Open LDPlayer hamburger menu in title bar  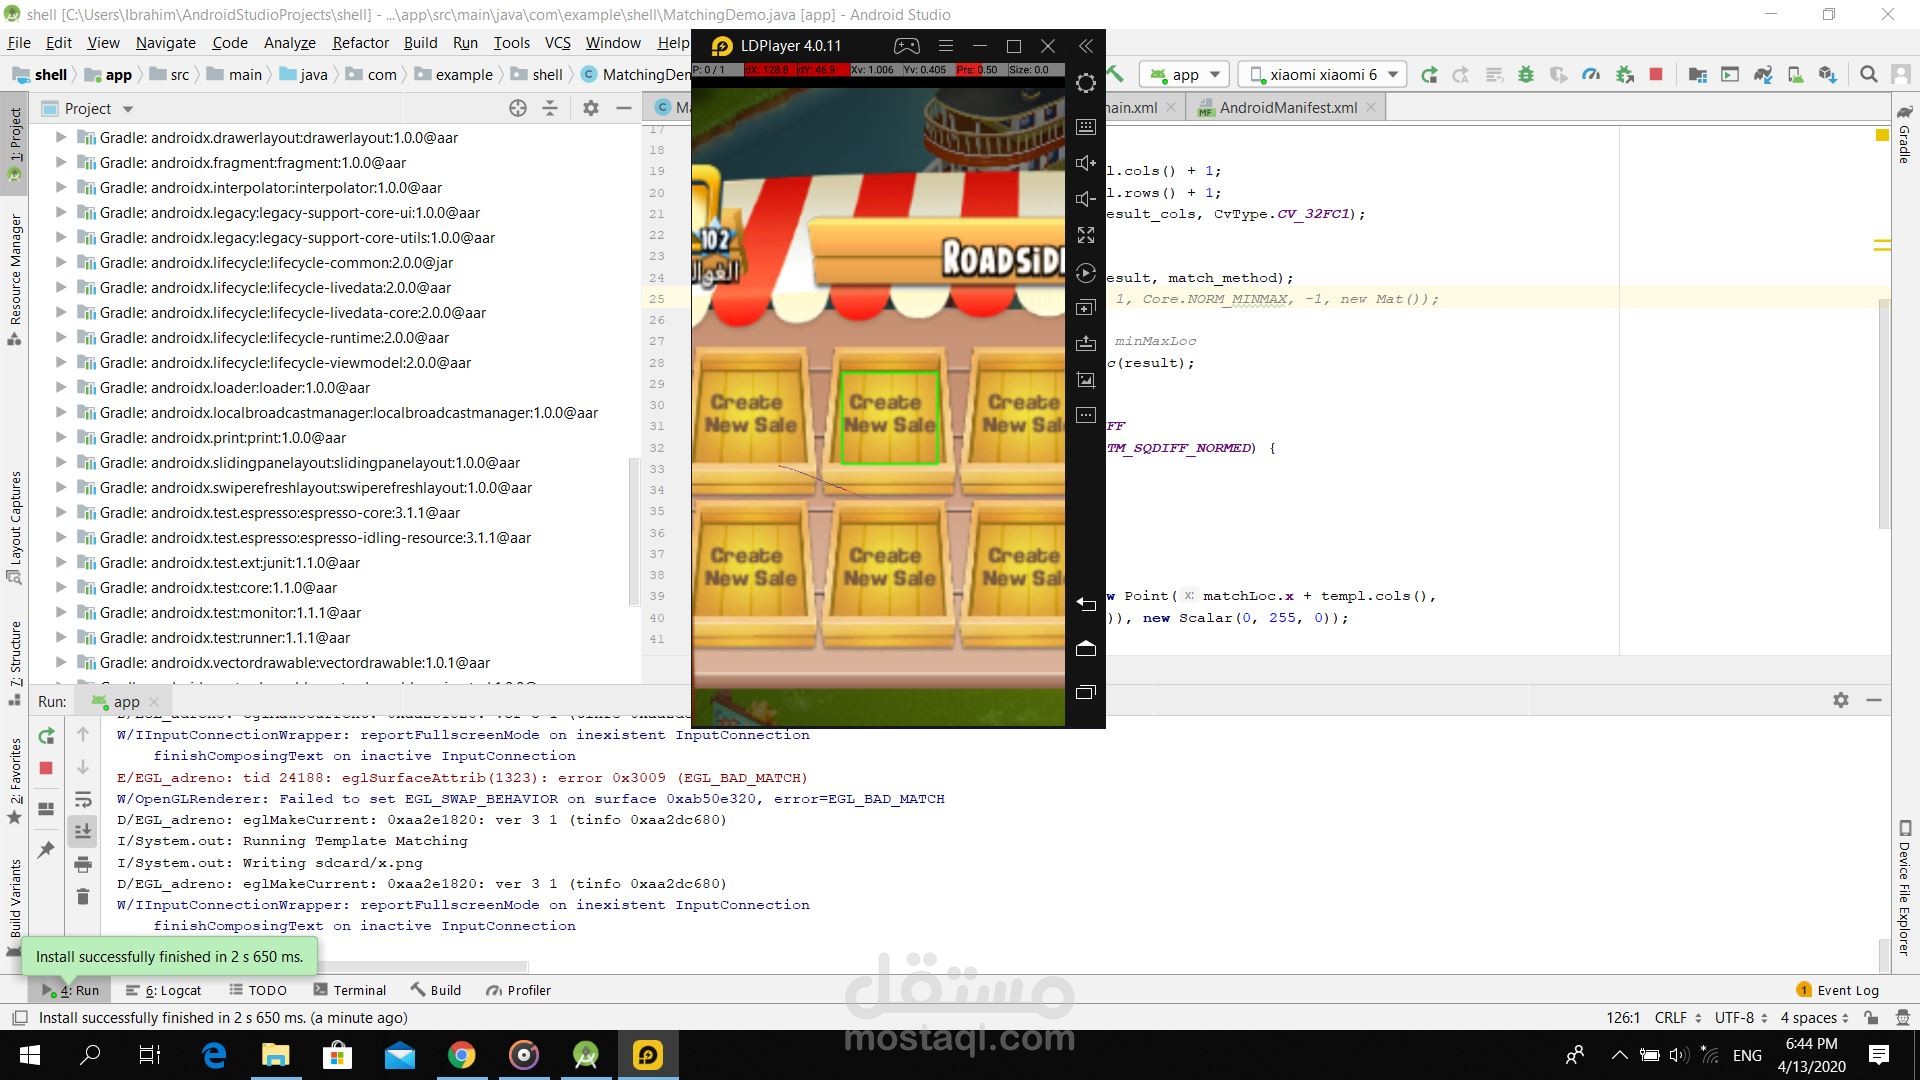coord(945,46)
